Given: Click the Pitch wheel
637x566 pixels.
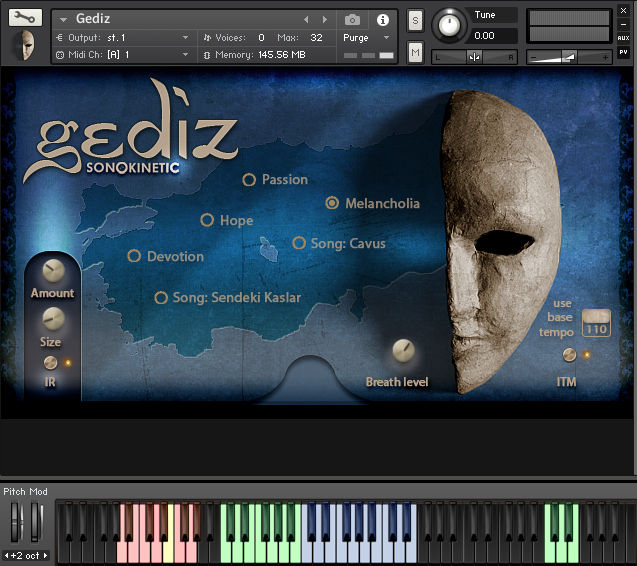Looking at the screenshot, I should (x=15, y=522).
